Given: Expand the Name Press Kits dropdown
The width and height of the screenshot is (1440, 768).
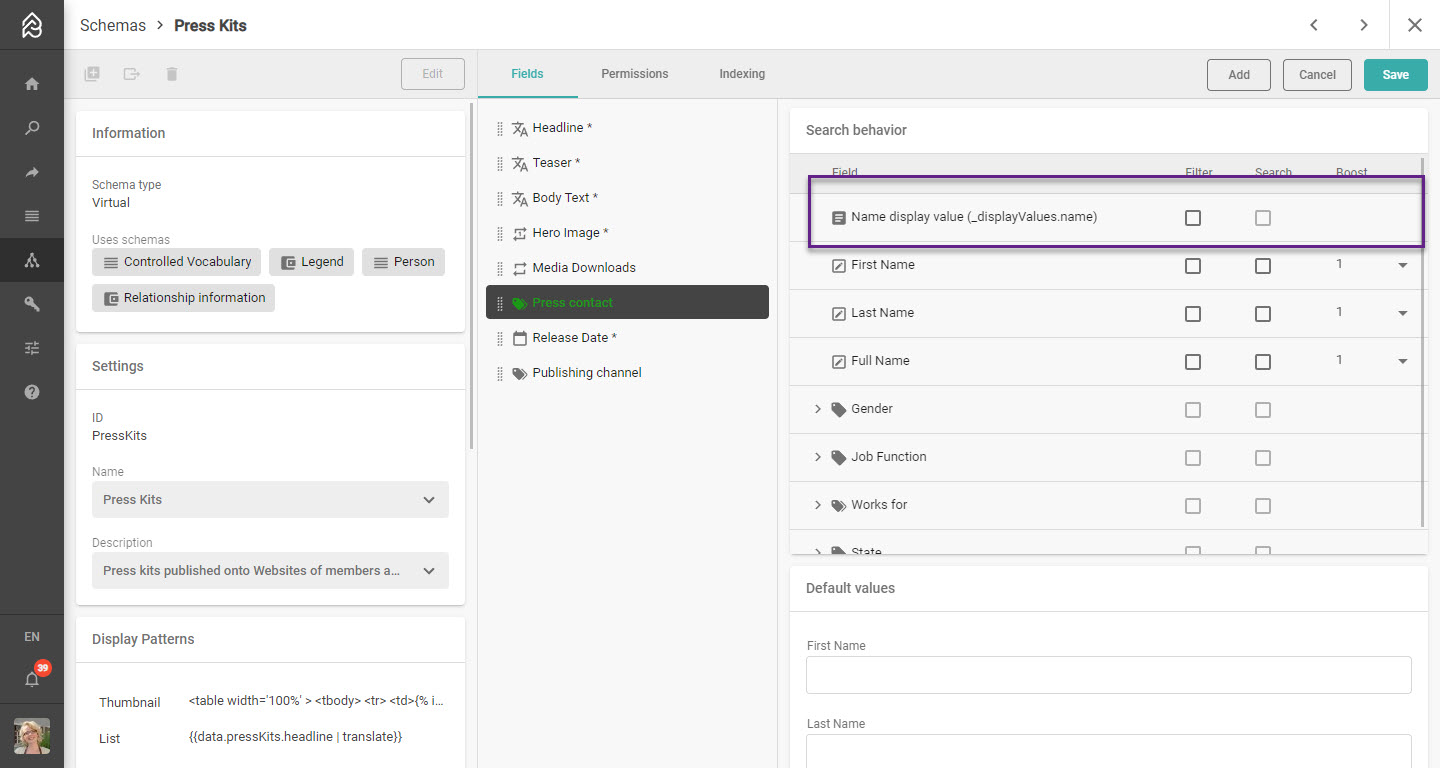Looking at the screenshot, I should 270,500.
